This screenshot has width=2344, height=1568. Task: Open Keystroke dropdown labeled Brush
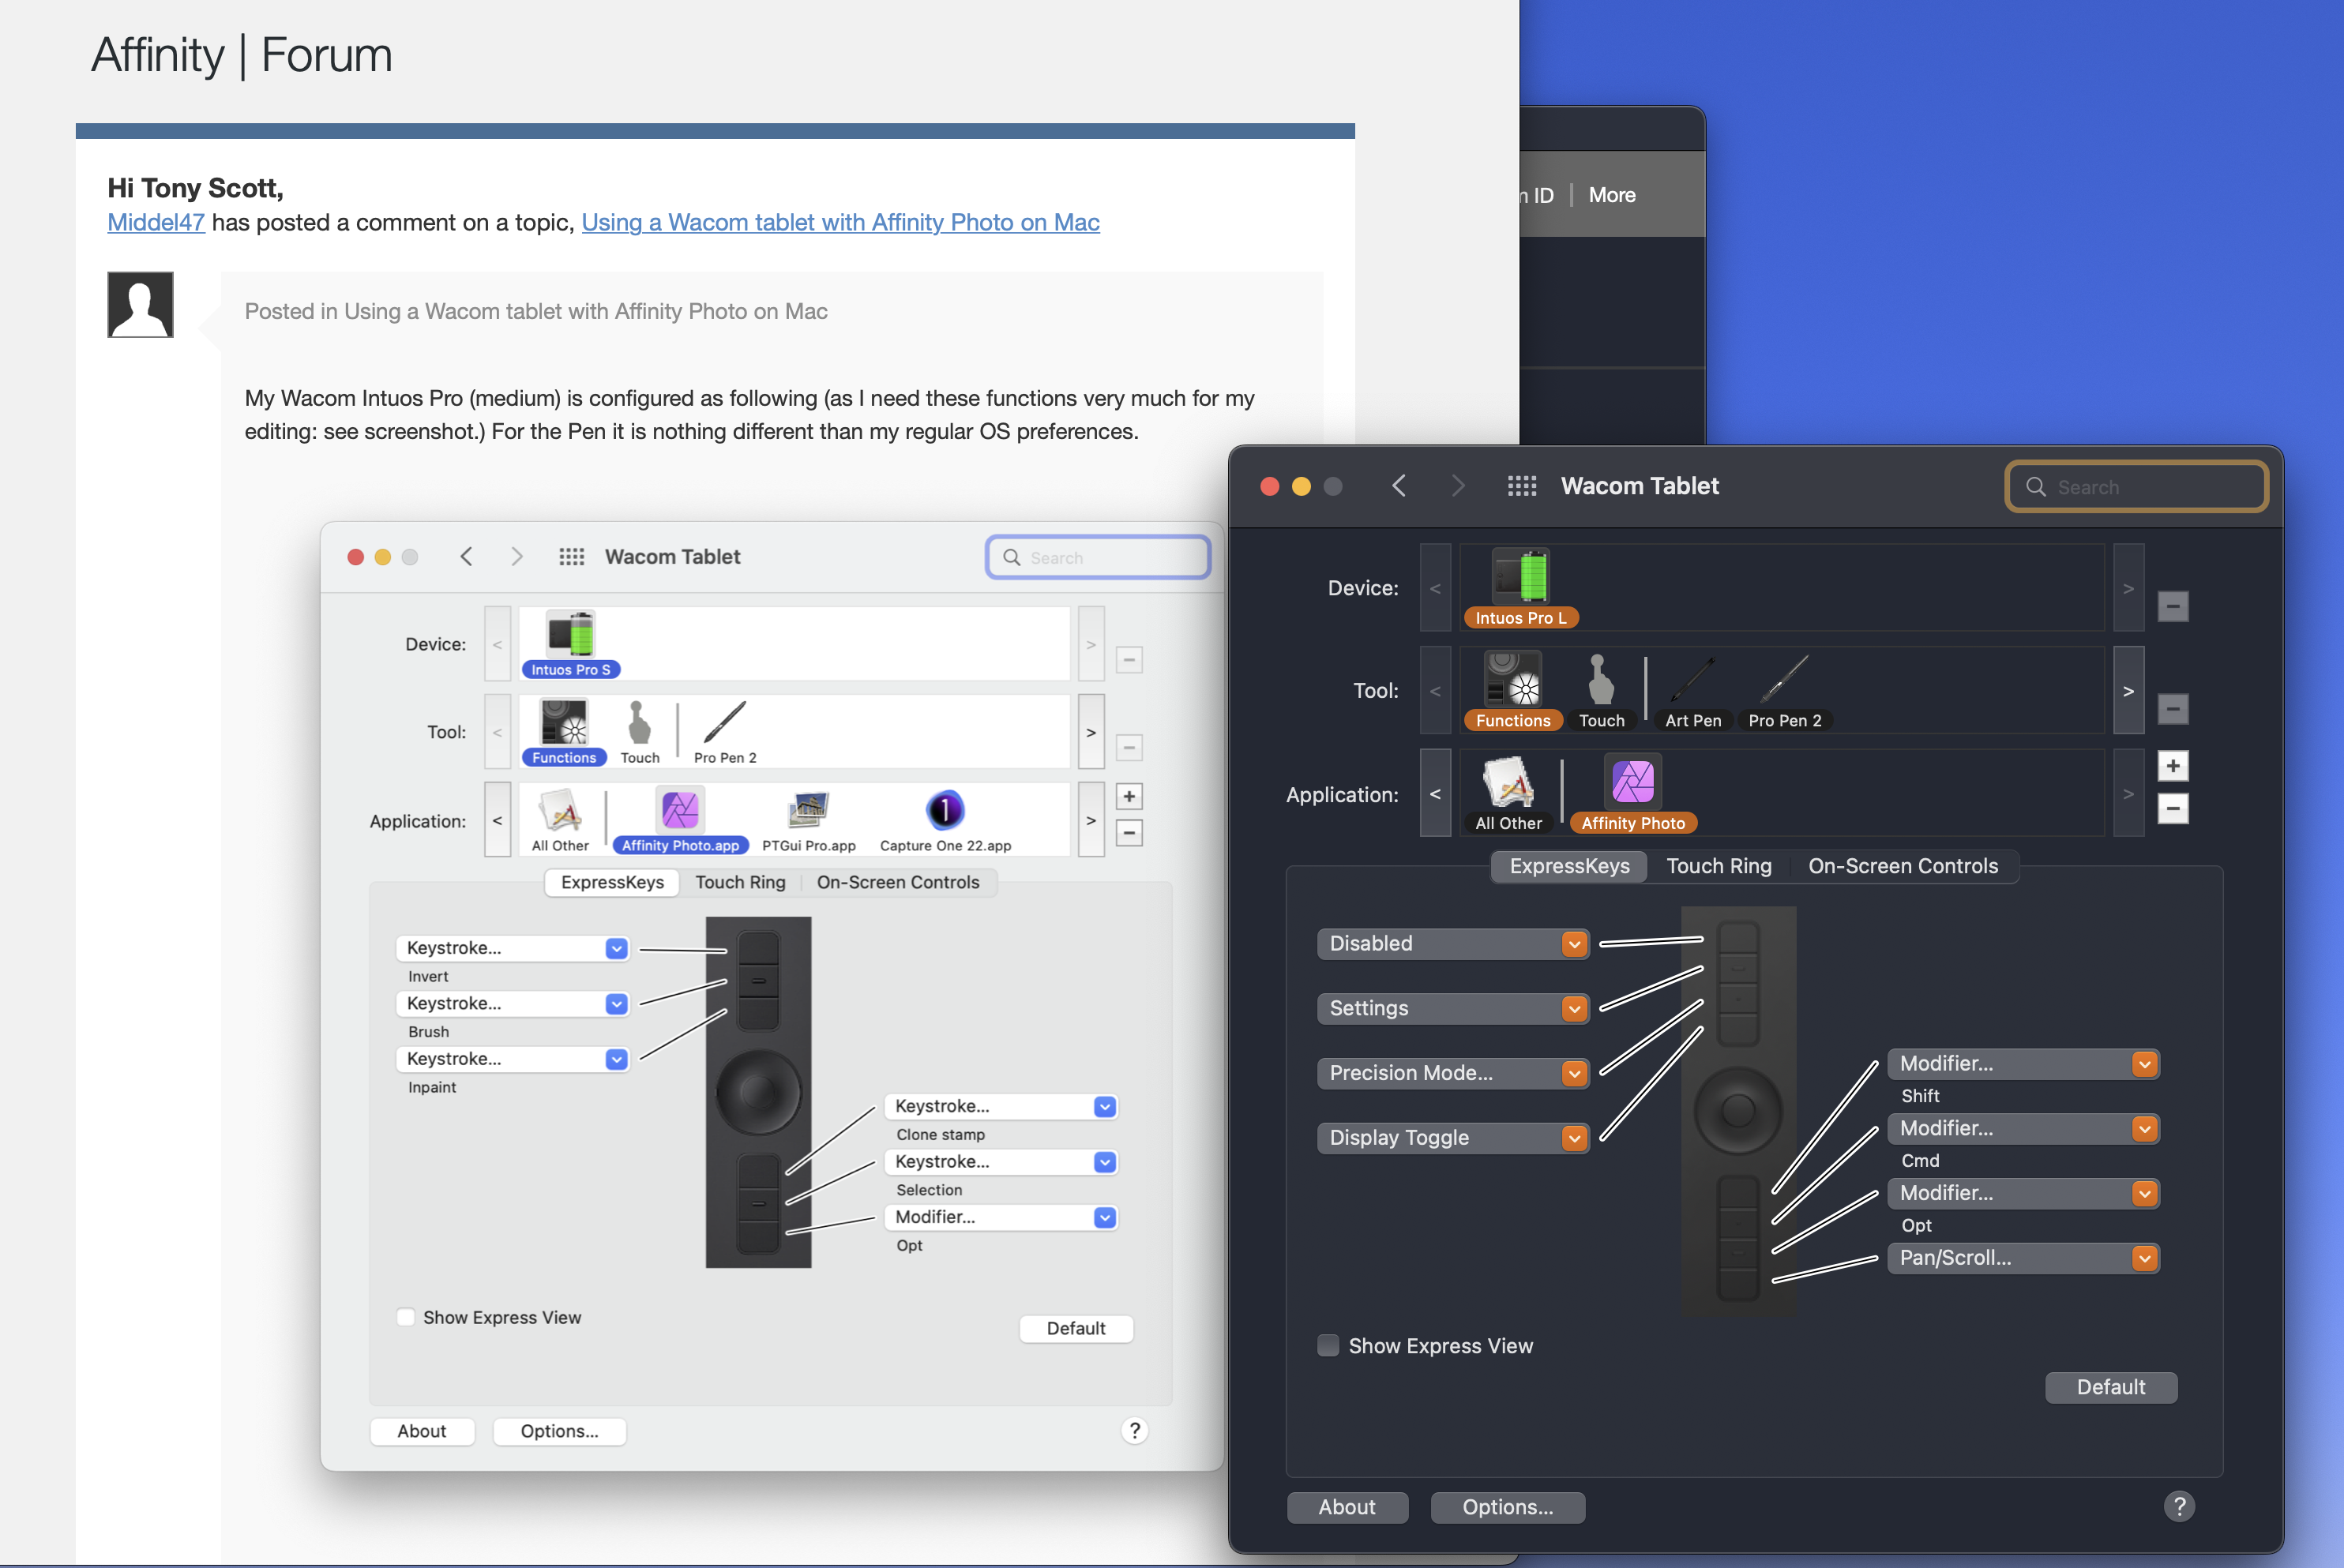point(513,1003)
